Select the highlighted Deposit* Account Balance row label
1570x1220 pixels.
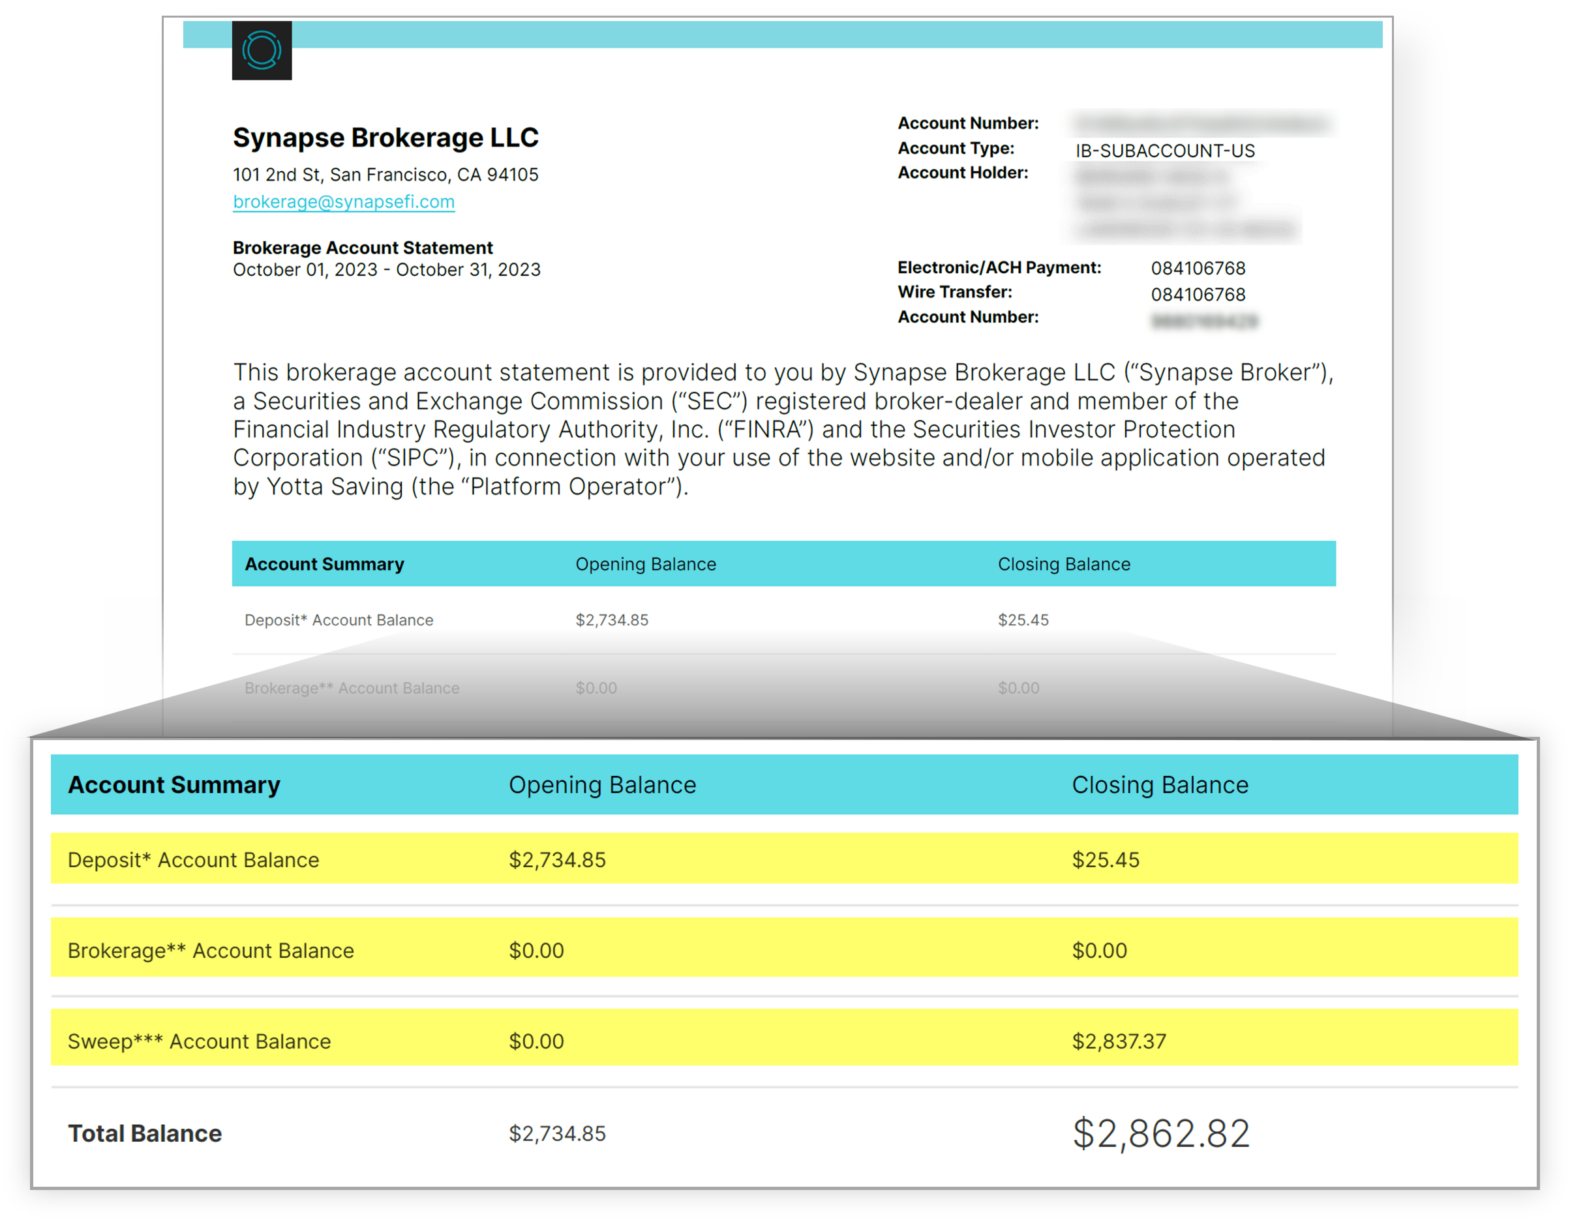[x=193, y=860]
